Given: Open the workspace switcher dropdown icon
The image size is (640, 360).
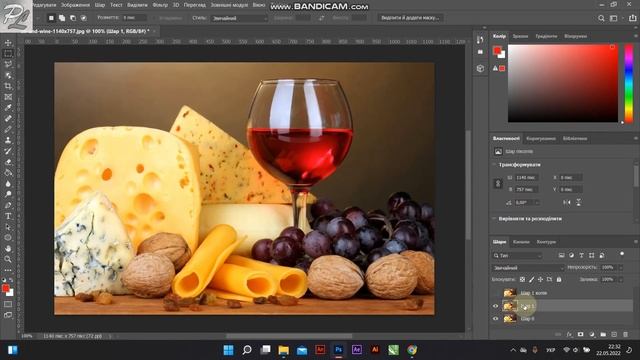Looking at the screenshot, I should [x=613, y=18].
